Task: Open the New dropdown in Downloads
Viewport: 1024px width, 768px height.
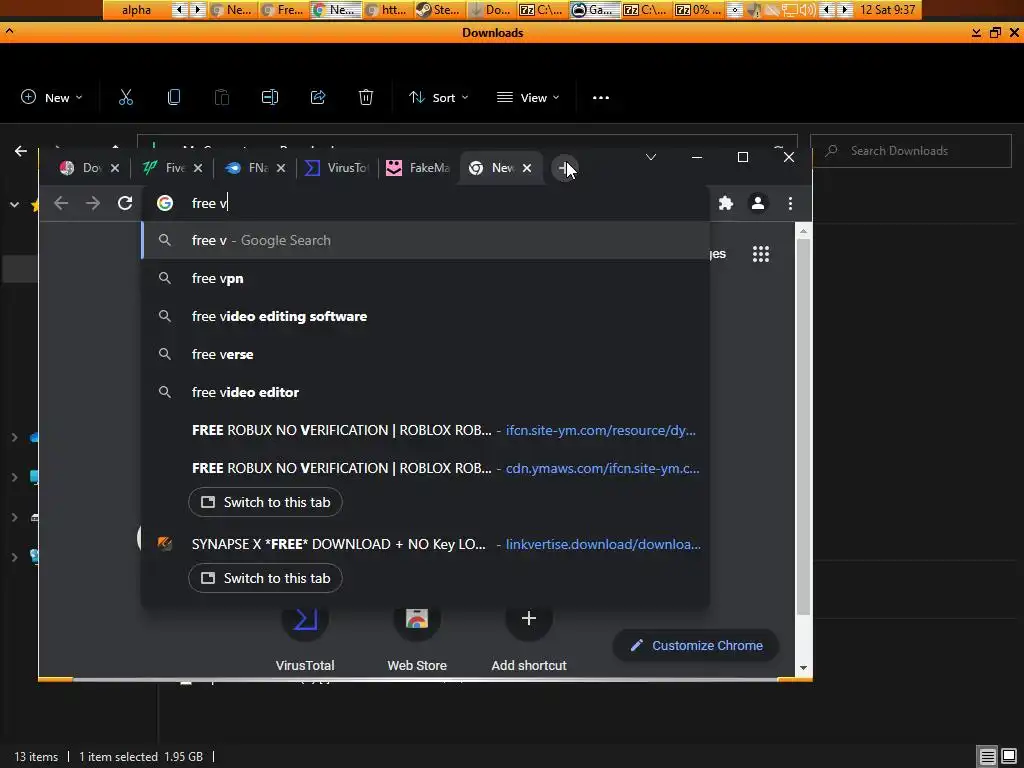Action: coord(52,97)
